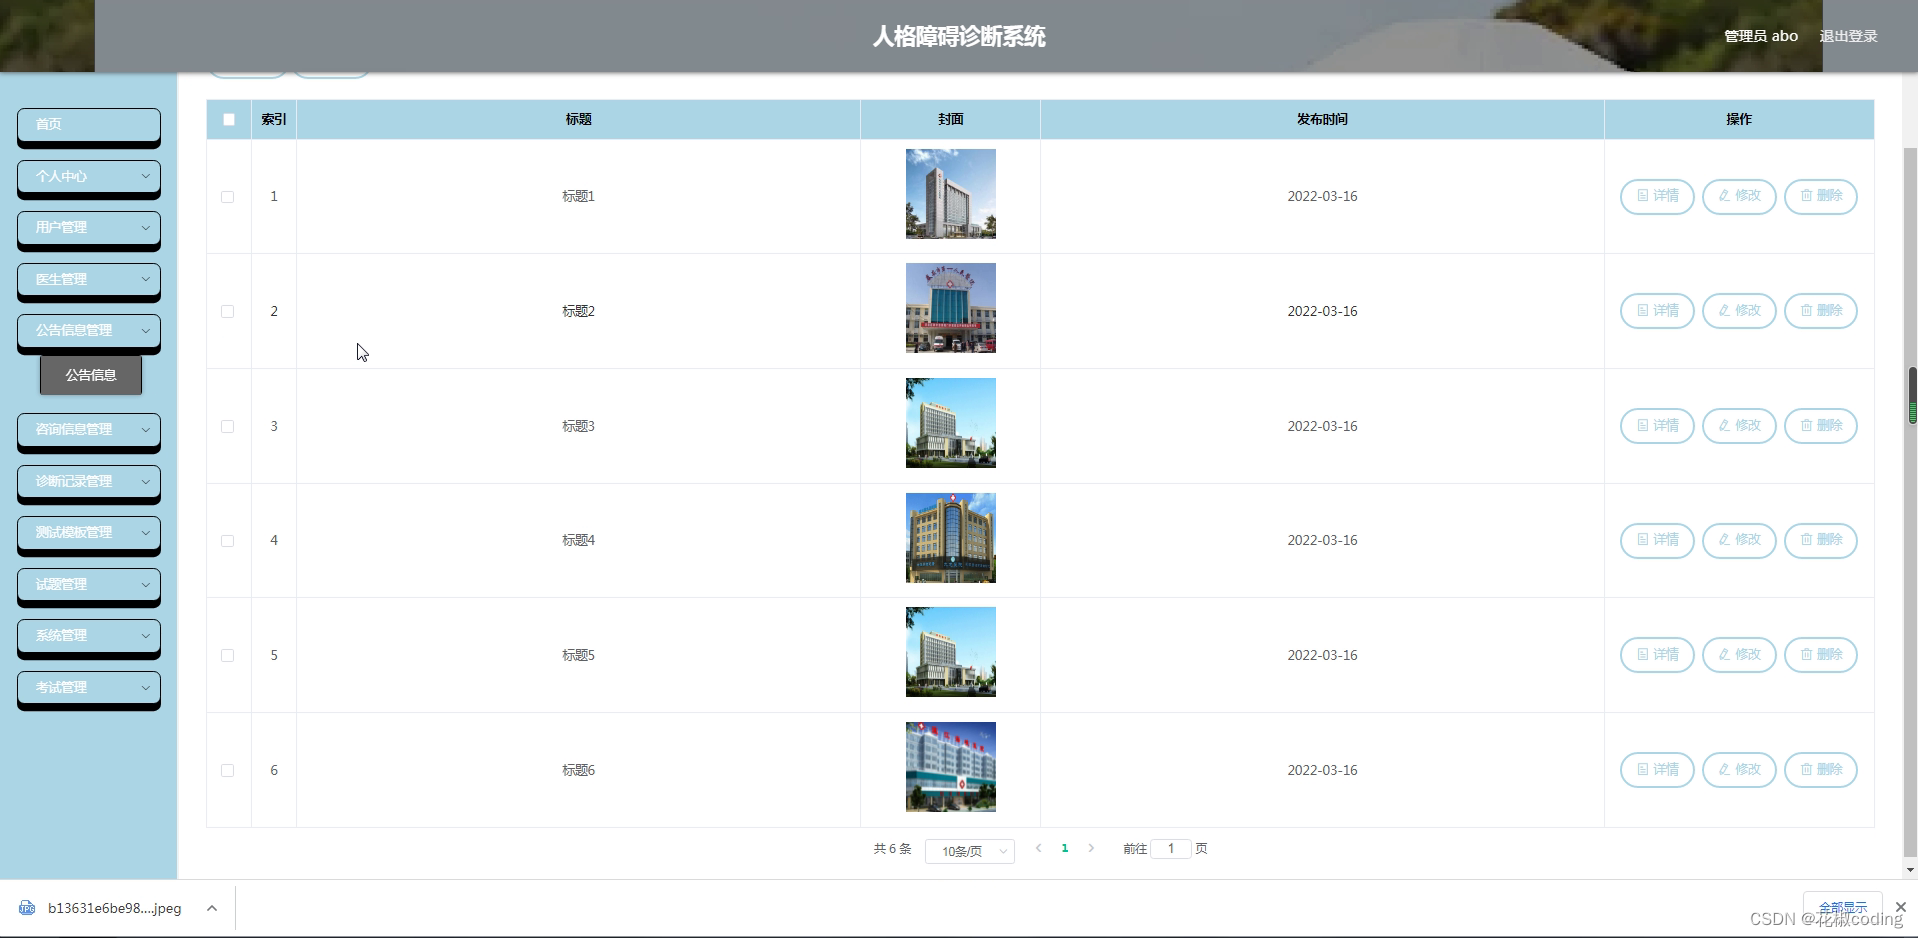Expand the 个人中心 sidebar menu

click(x=88, y=177)
